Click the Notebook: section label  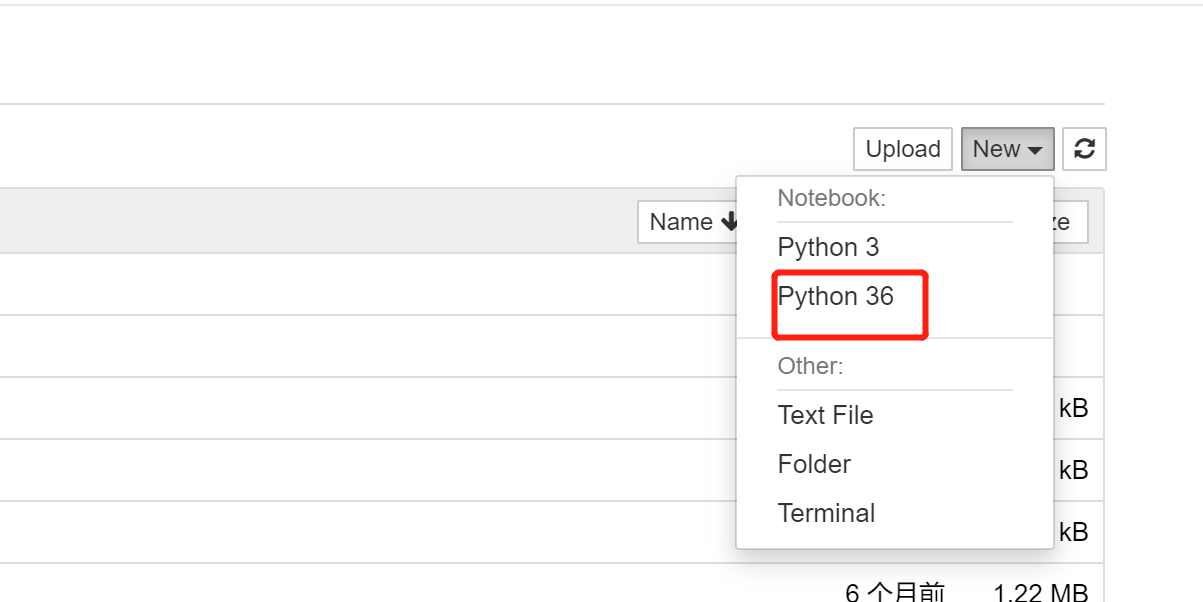(x=830, y=198)
